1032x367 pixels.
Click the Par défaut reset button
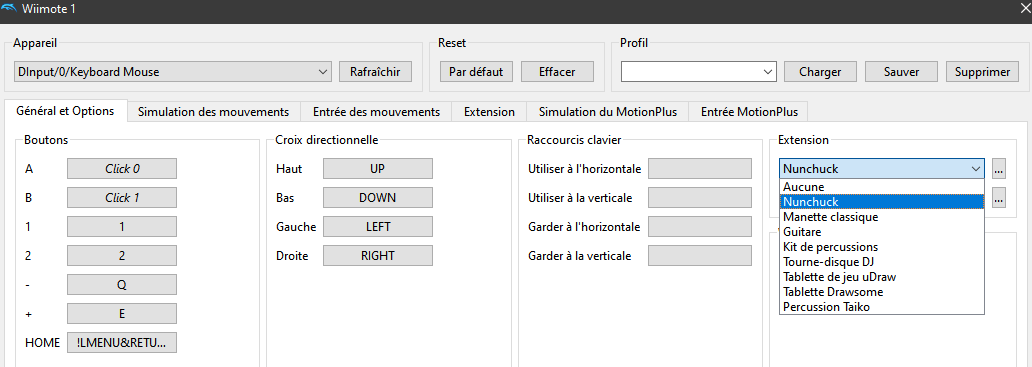[x=476, y=72]
